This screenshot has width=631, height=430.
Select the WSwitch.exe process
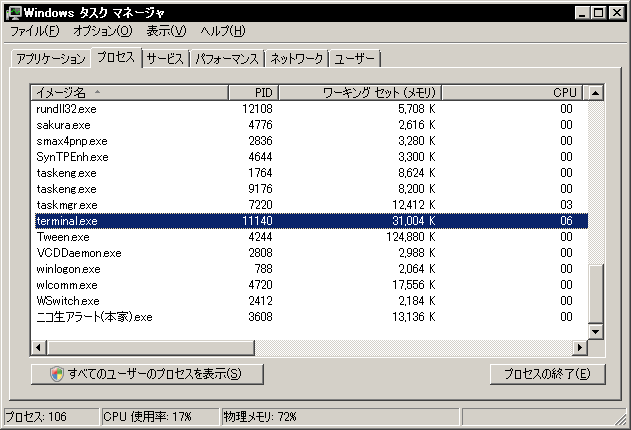click(x=311, y=301)
